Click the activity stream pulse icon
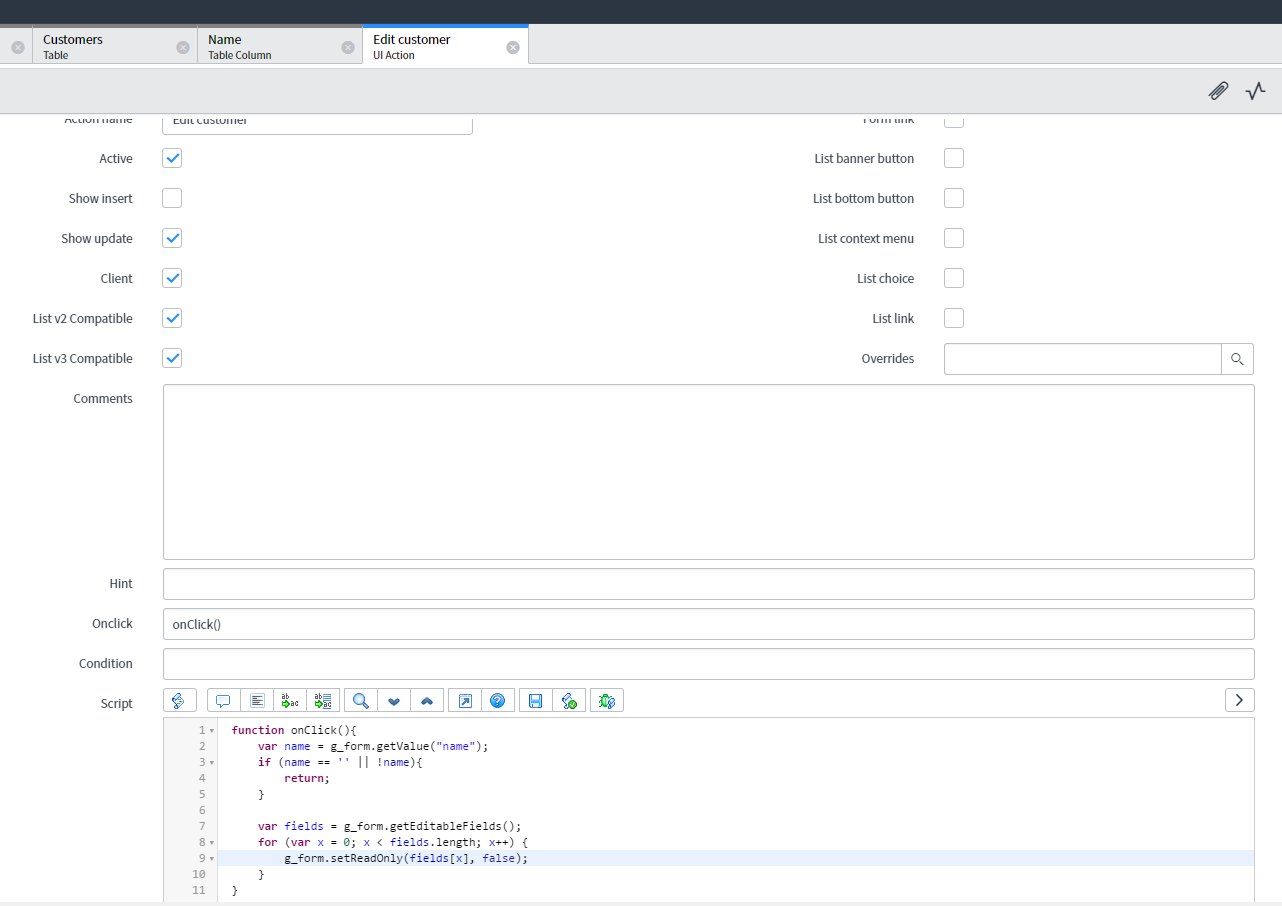This screenshot has width=1282, height=906. pyautogui.click(x=1255, y=91)
